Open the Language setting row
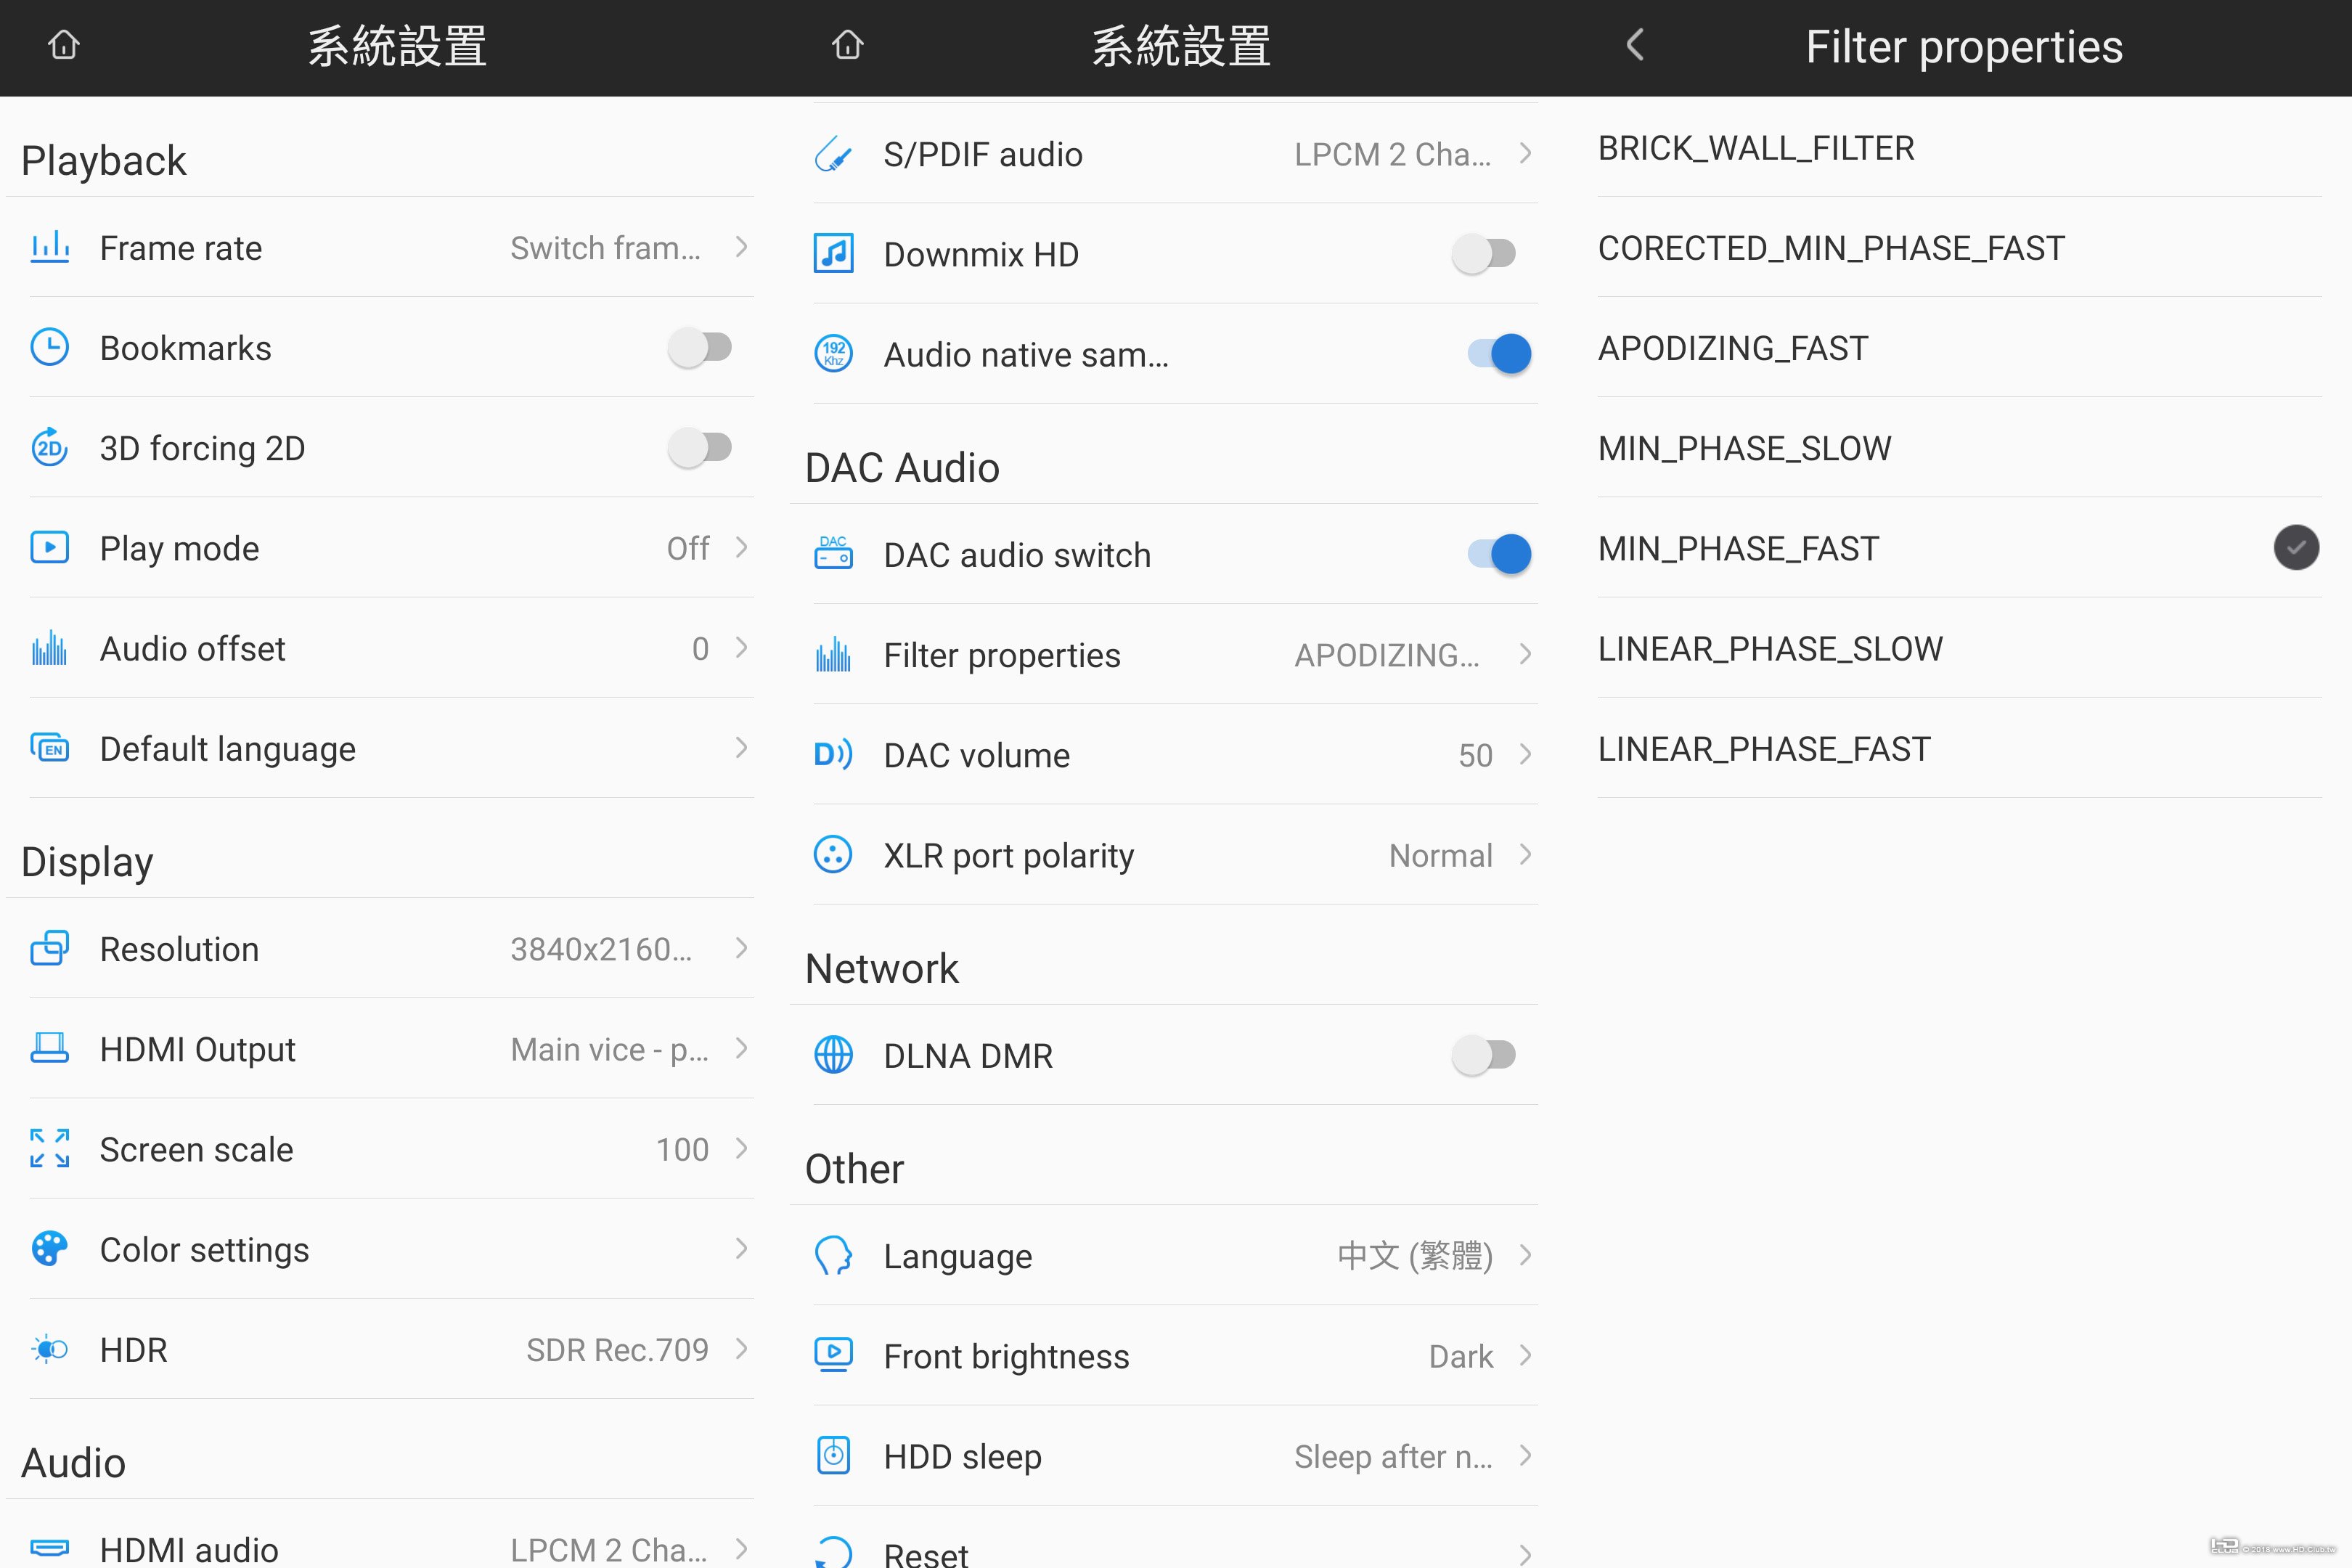Screen dimensions: 2352x1568 pyautogui.click(x=1170, y=1256)
